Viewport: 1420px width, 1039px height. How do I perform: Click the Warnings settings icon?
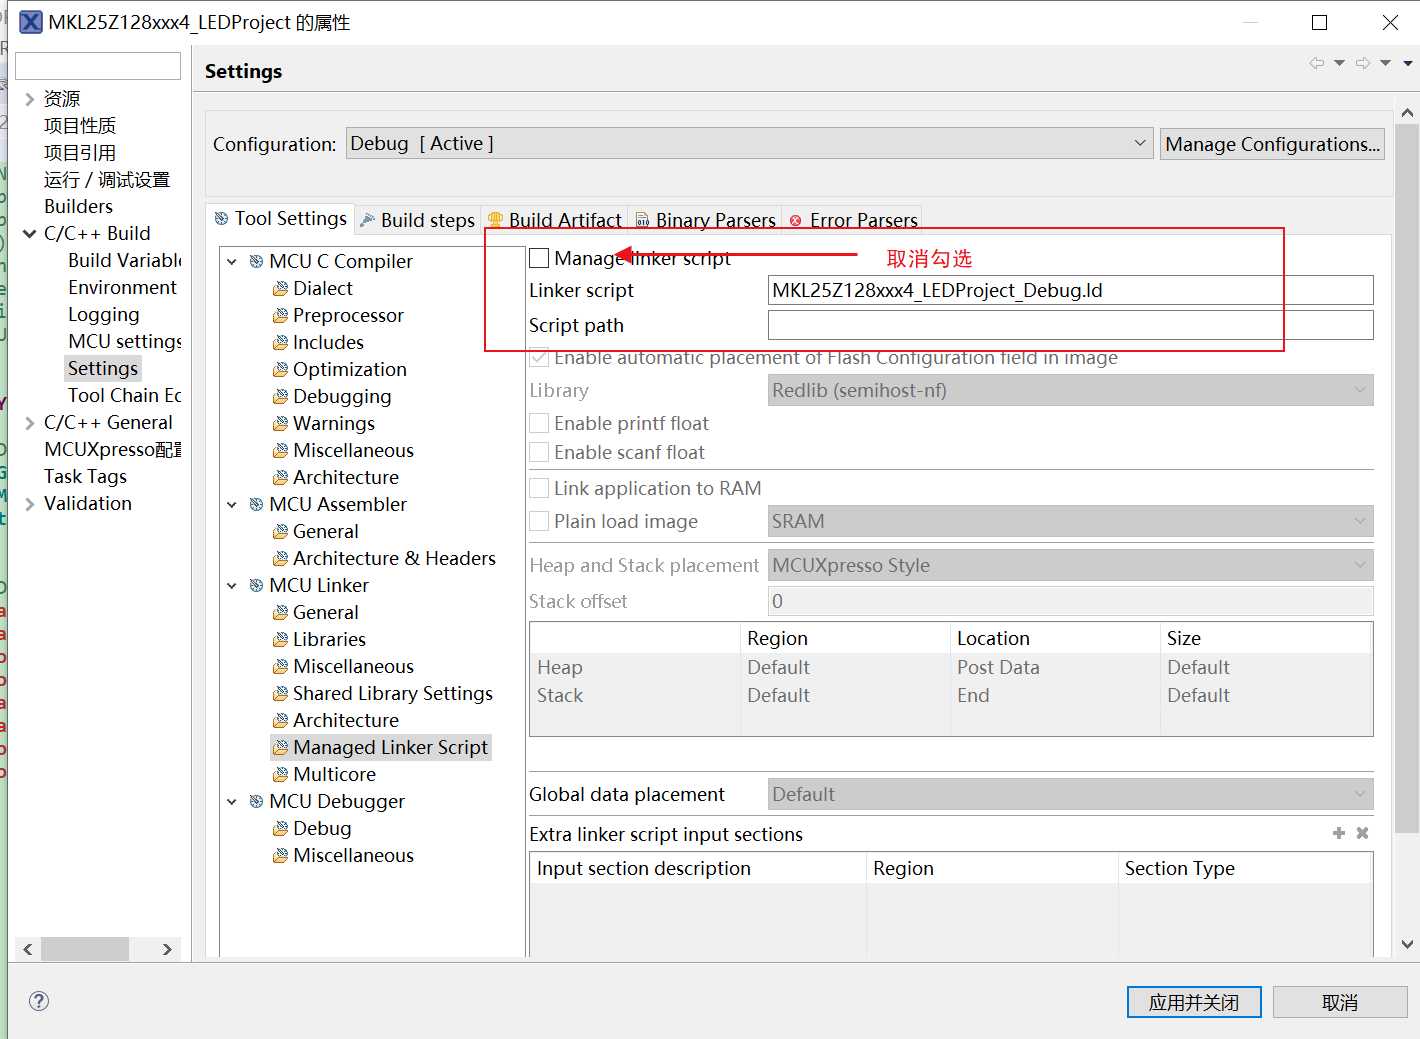point(280,423)
